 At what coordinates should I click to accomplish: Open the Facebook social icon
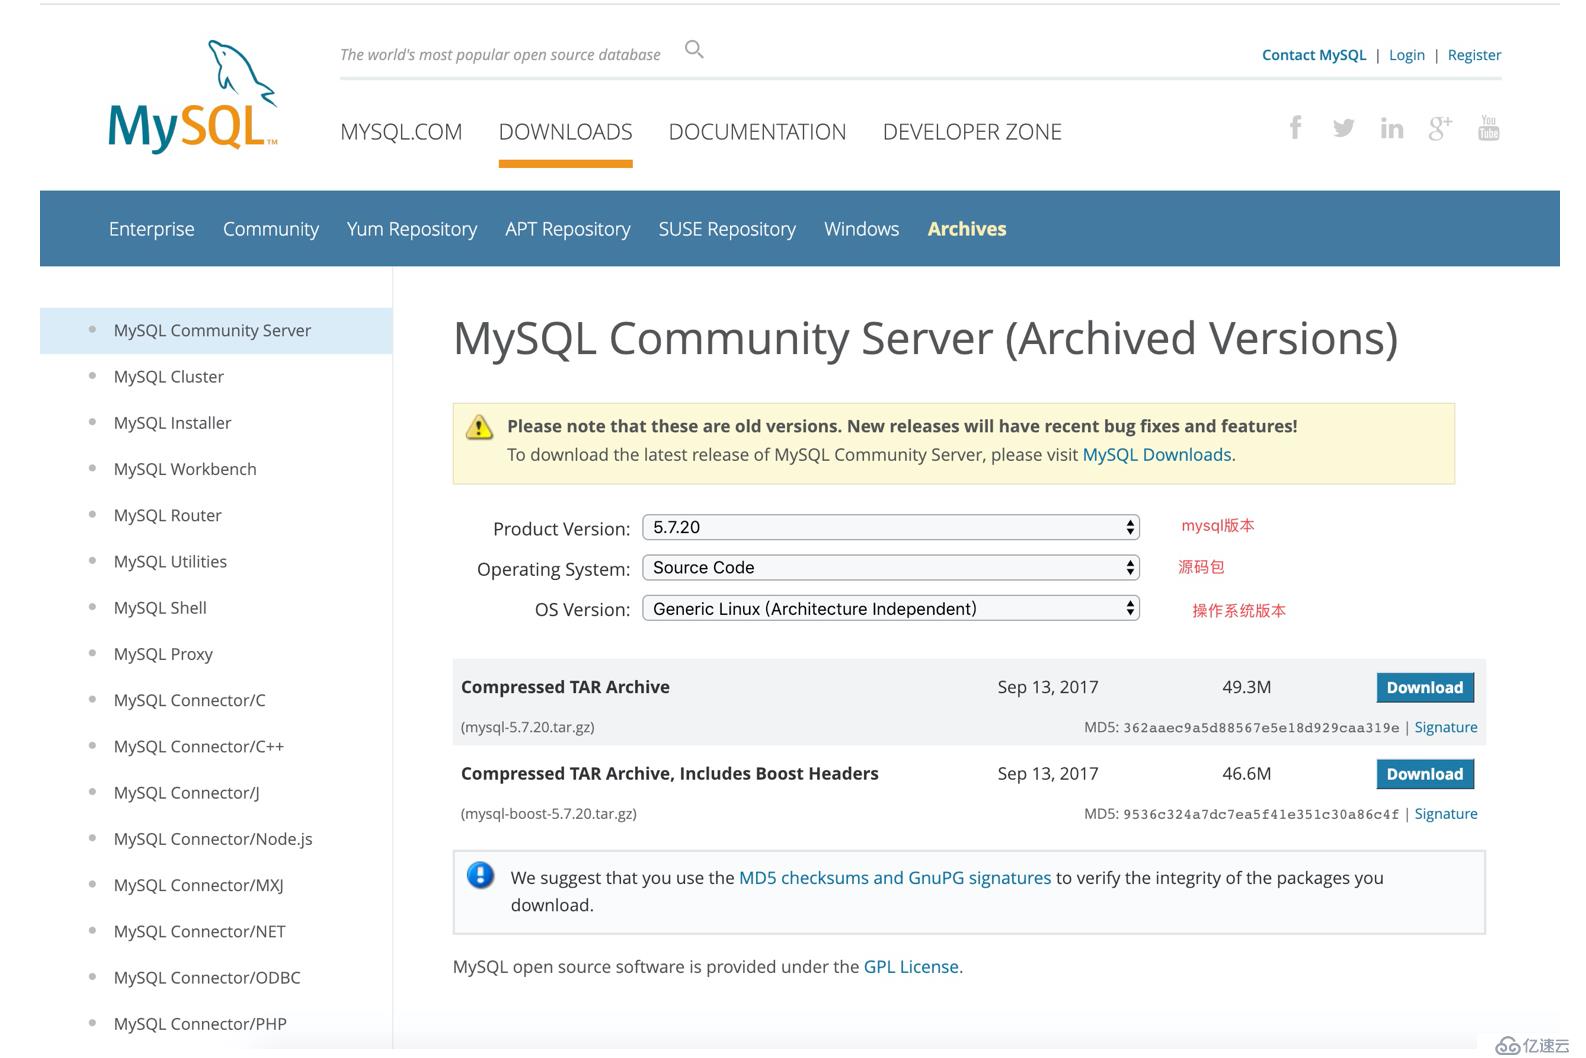click(1295, 127)
